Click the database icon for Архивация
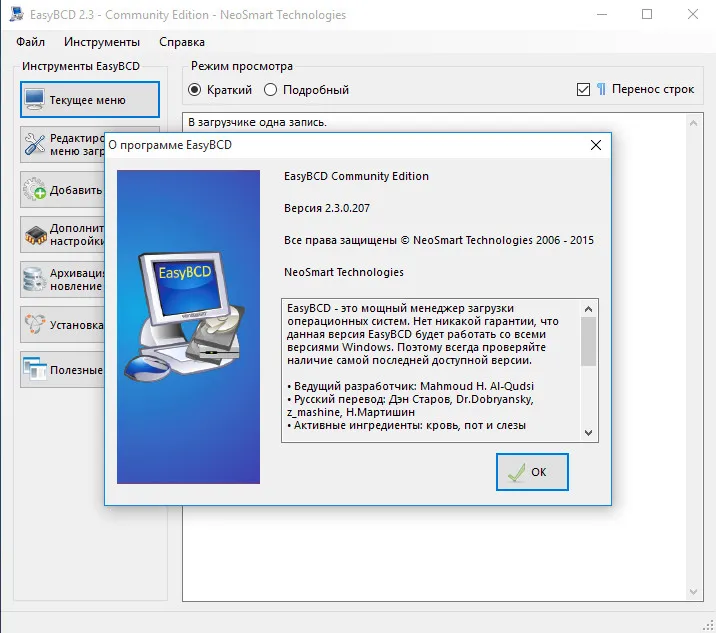The height and width of the screenshot is (633, 716). tap(34, 280)
